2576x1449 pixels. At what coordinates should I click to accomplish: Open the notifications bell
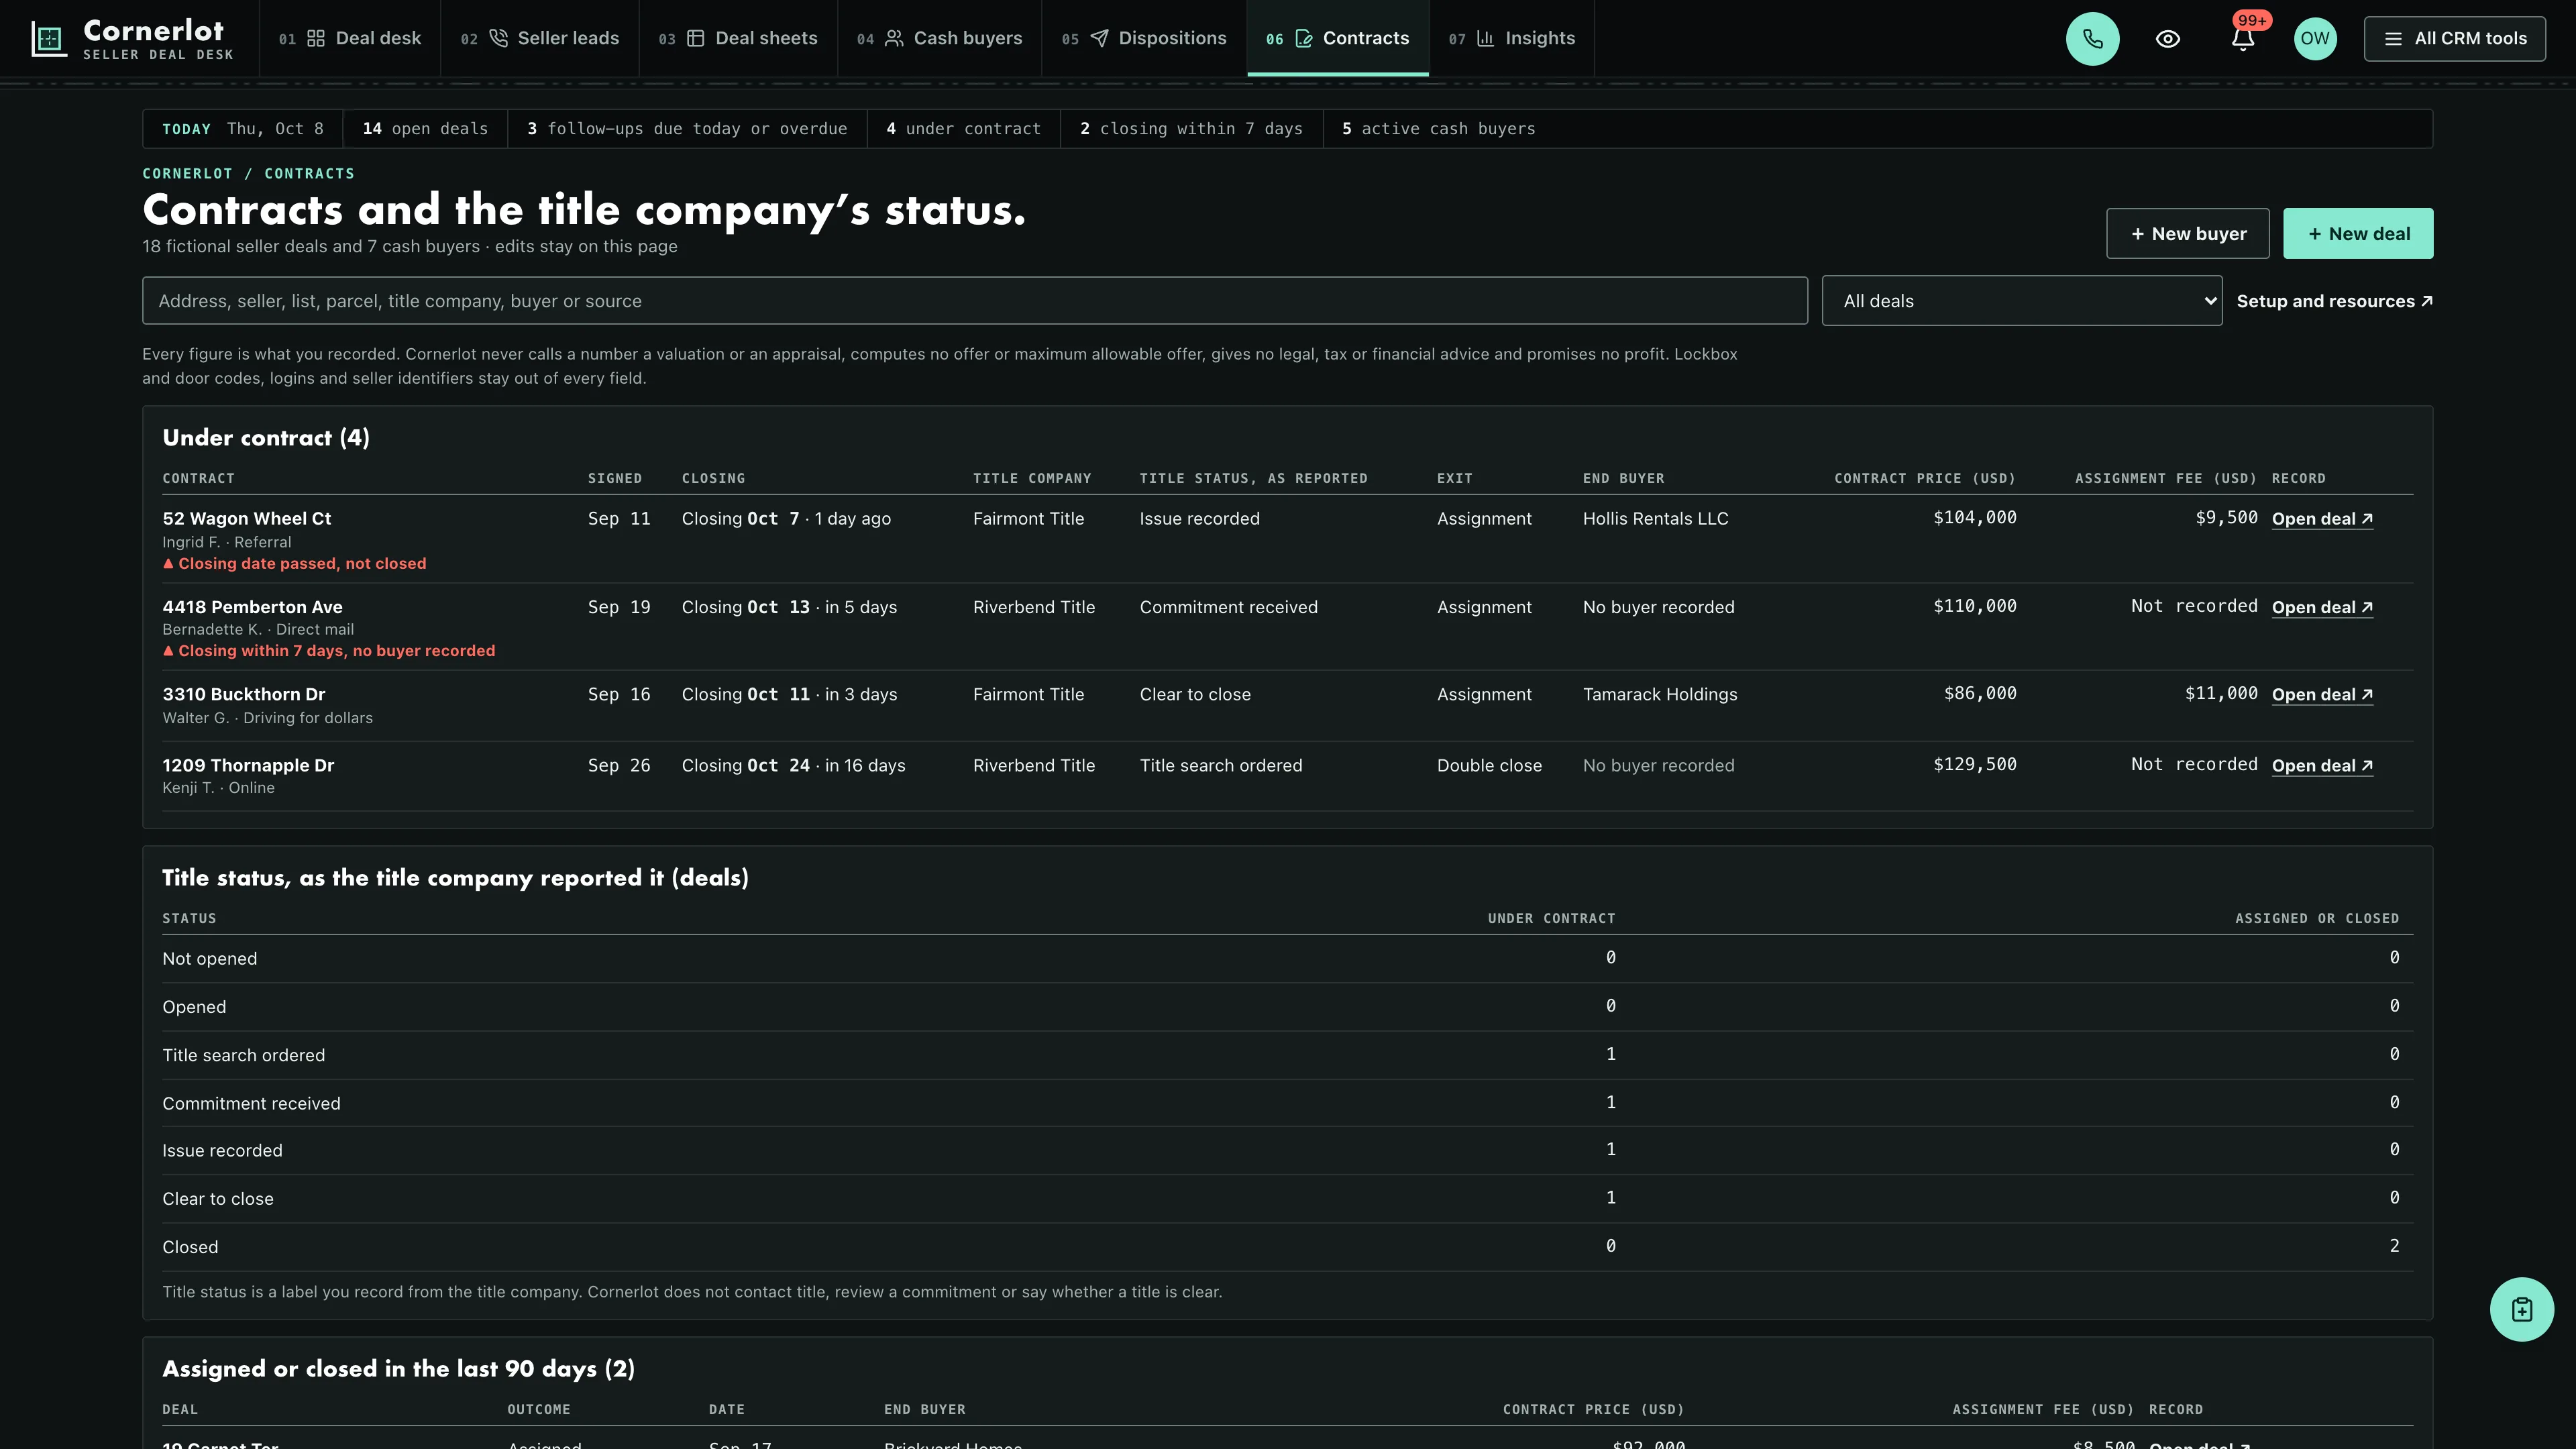click(x=2243, y=39)
